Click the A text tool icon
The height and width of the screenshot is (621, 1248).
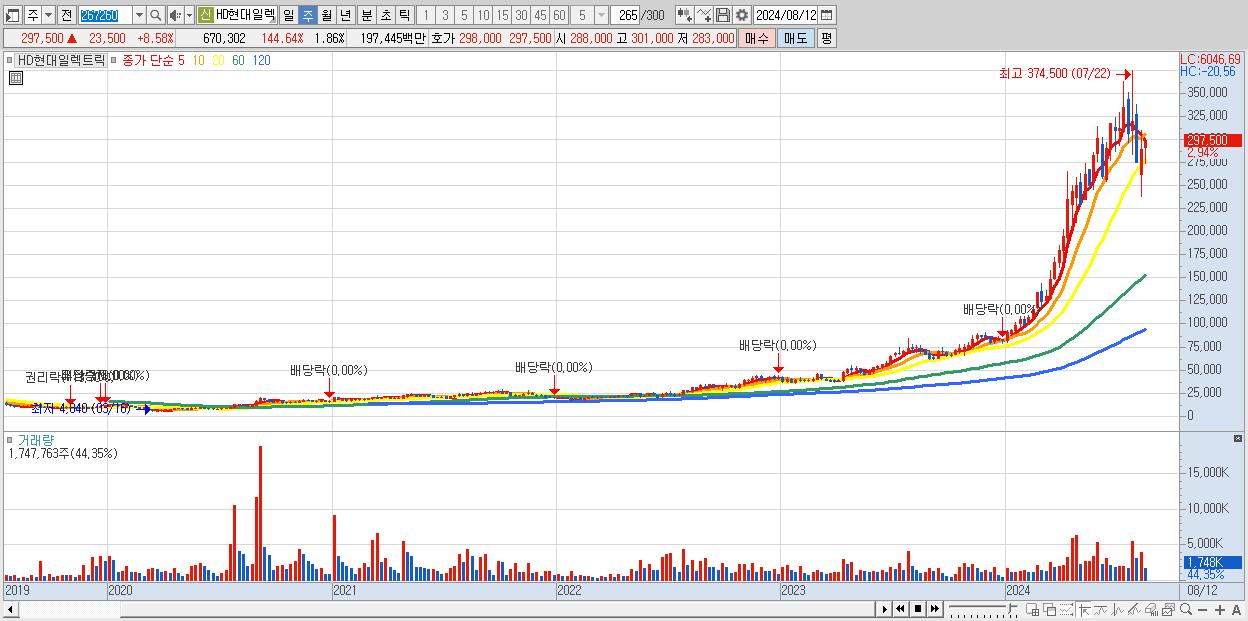1236,610
